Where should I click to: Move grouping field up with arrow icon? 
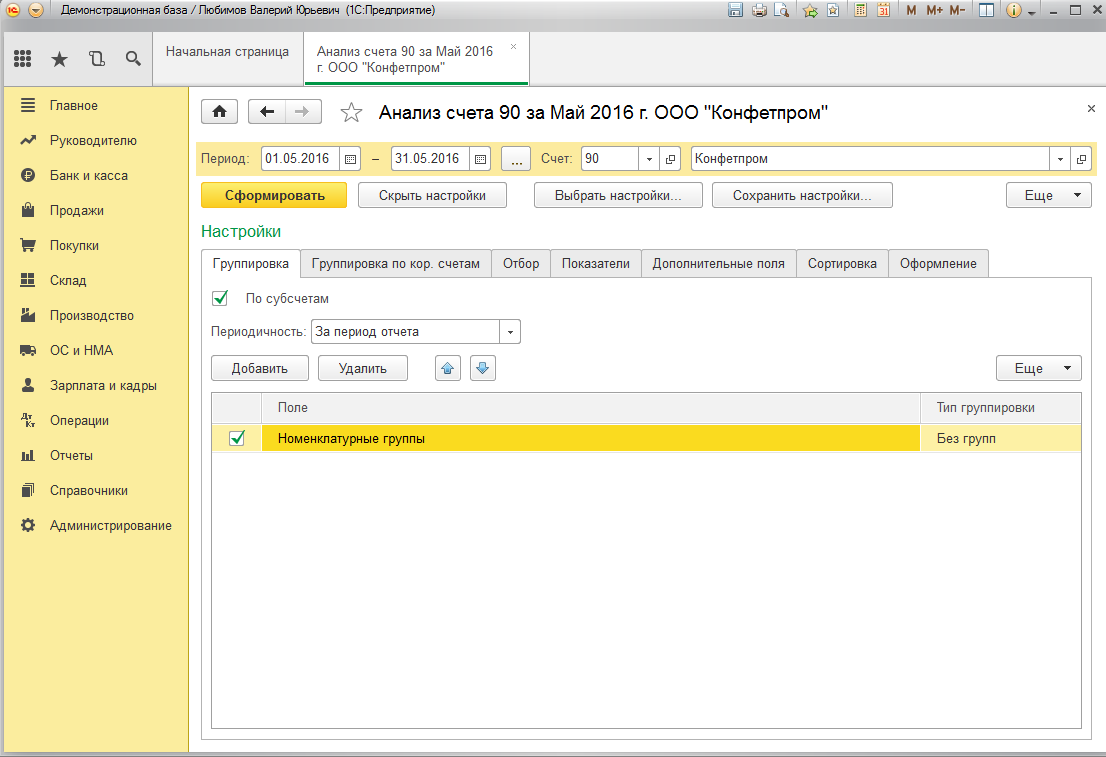click(448, 368)
